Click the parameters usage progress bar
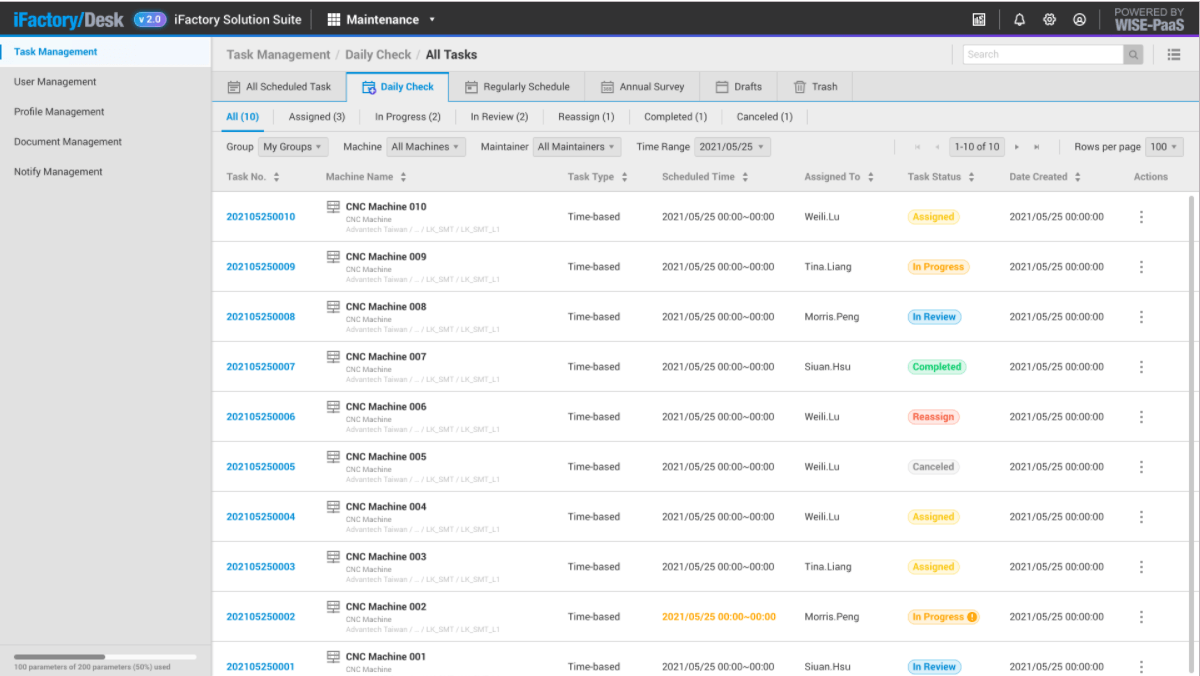The width and height of the screenshot is (1200, 676). (105, 657)
